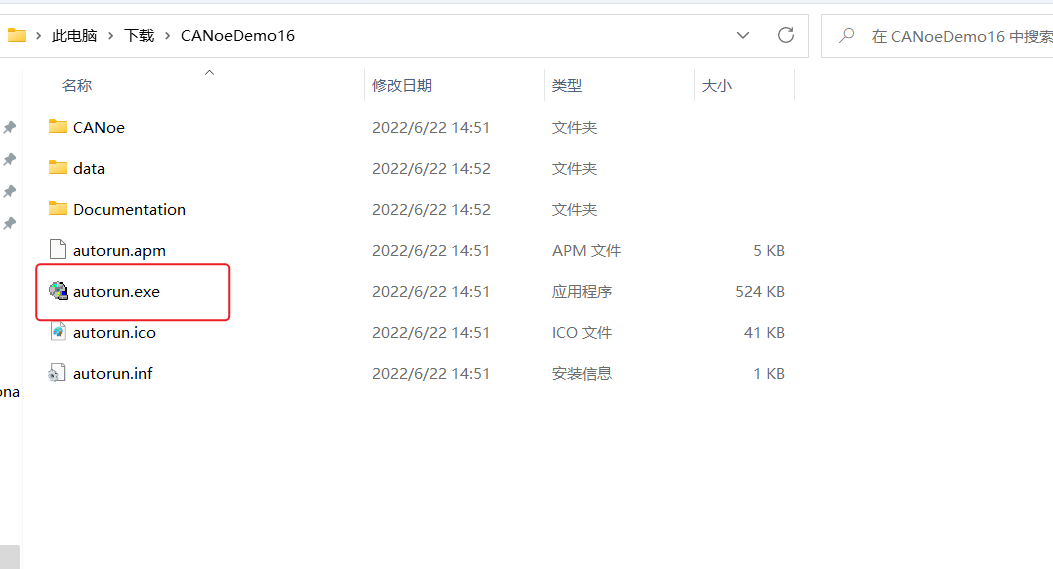The image size is (1053, 569).
Task: Expand chevron after 此电脑 breadcrumb
Action: coord(110,36)
